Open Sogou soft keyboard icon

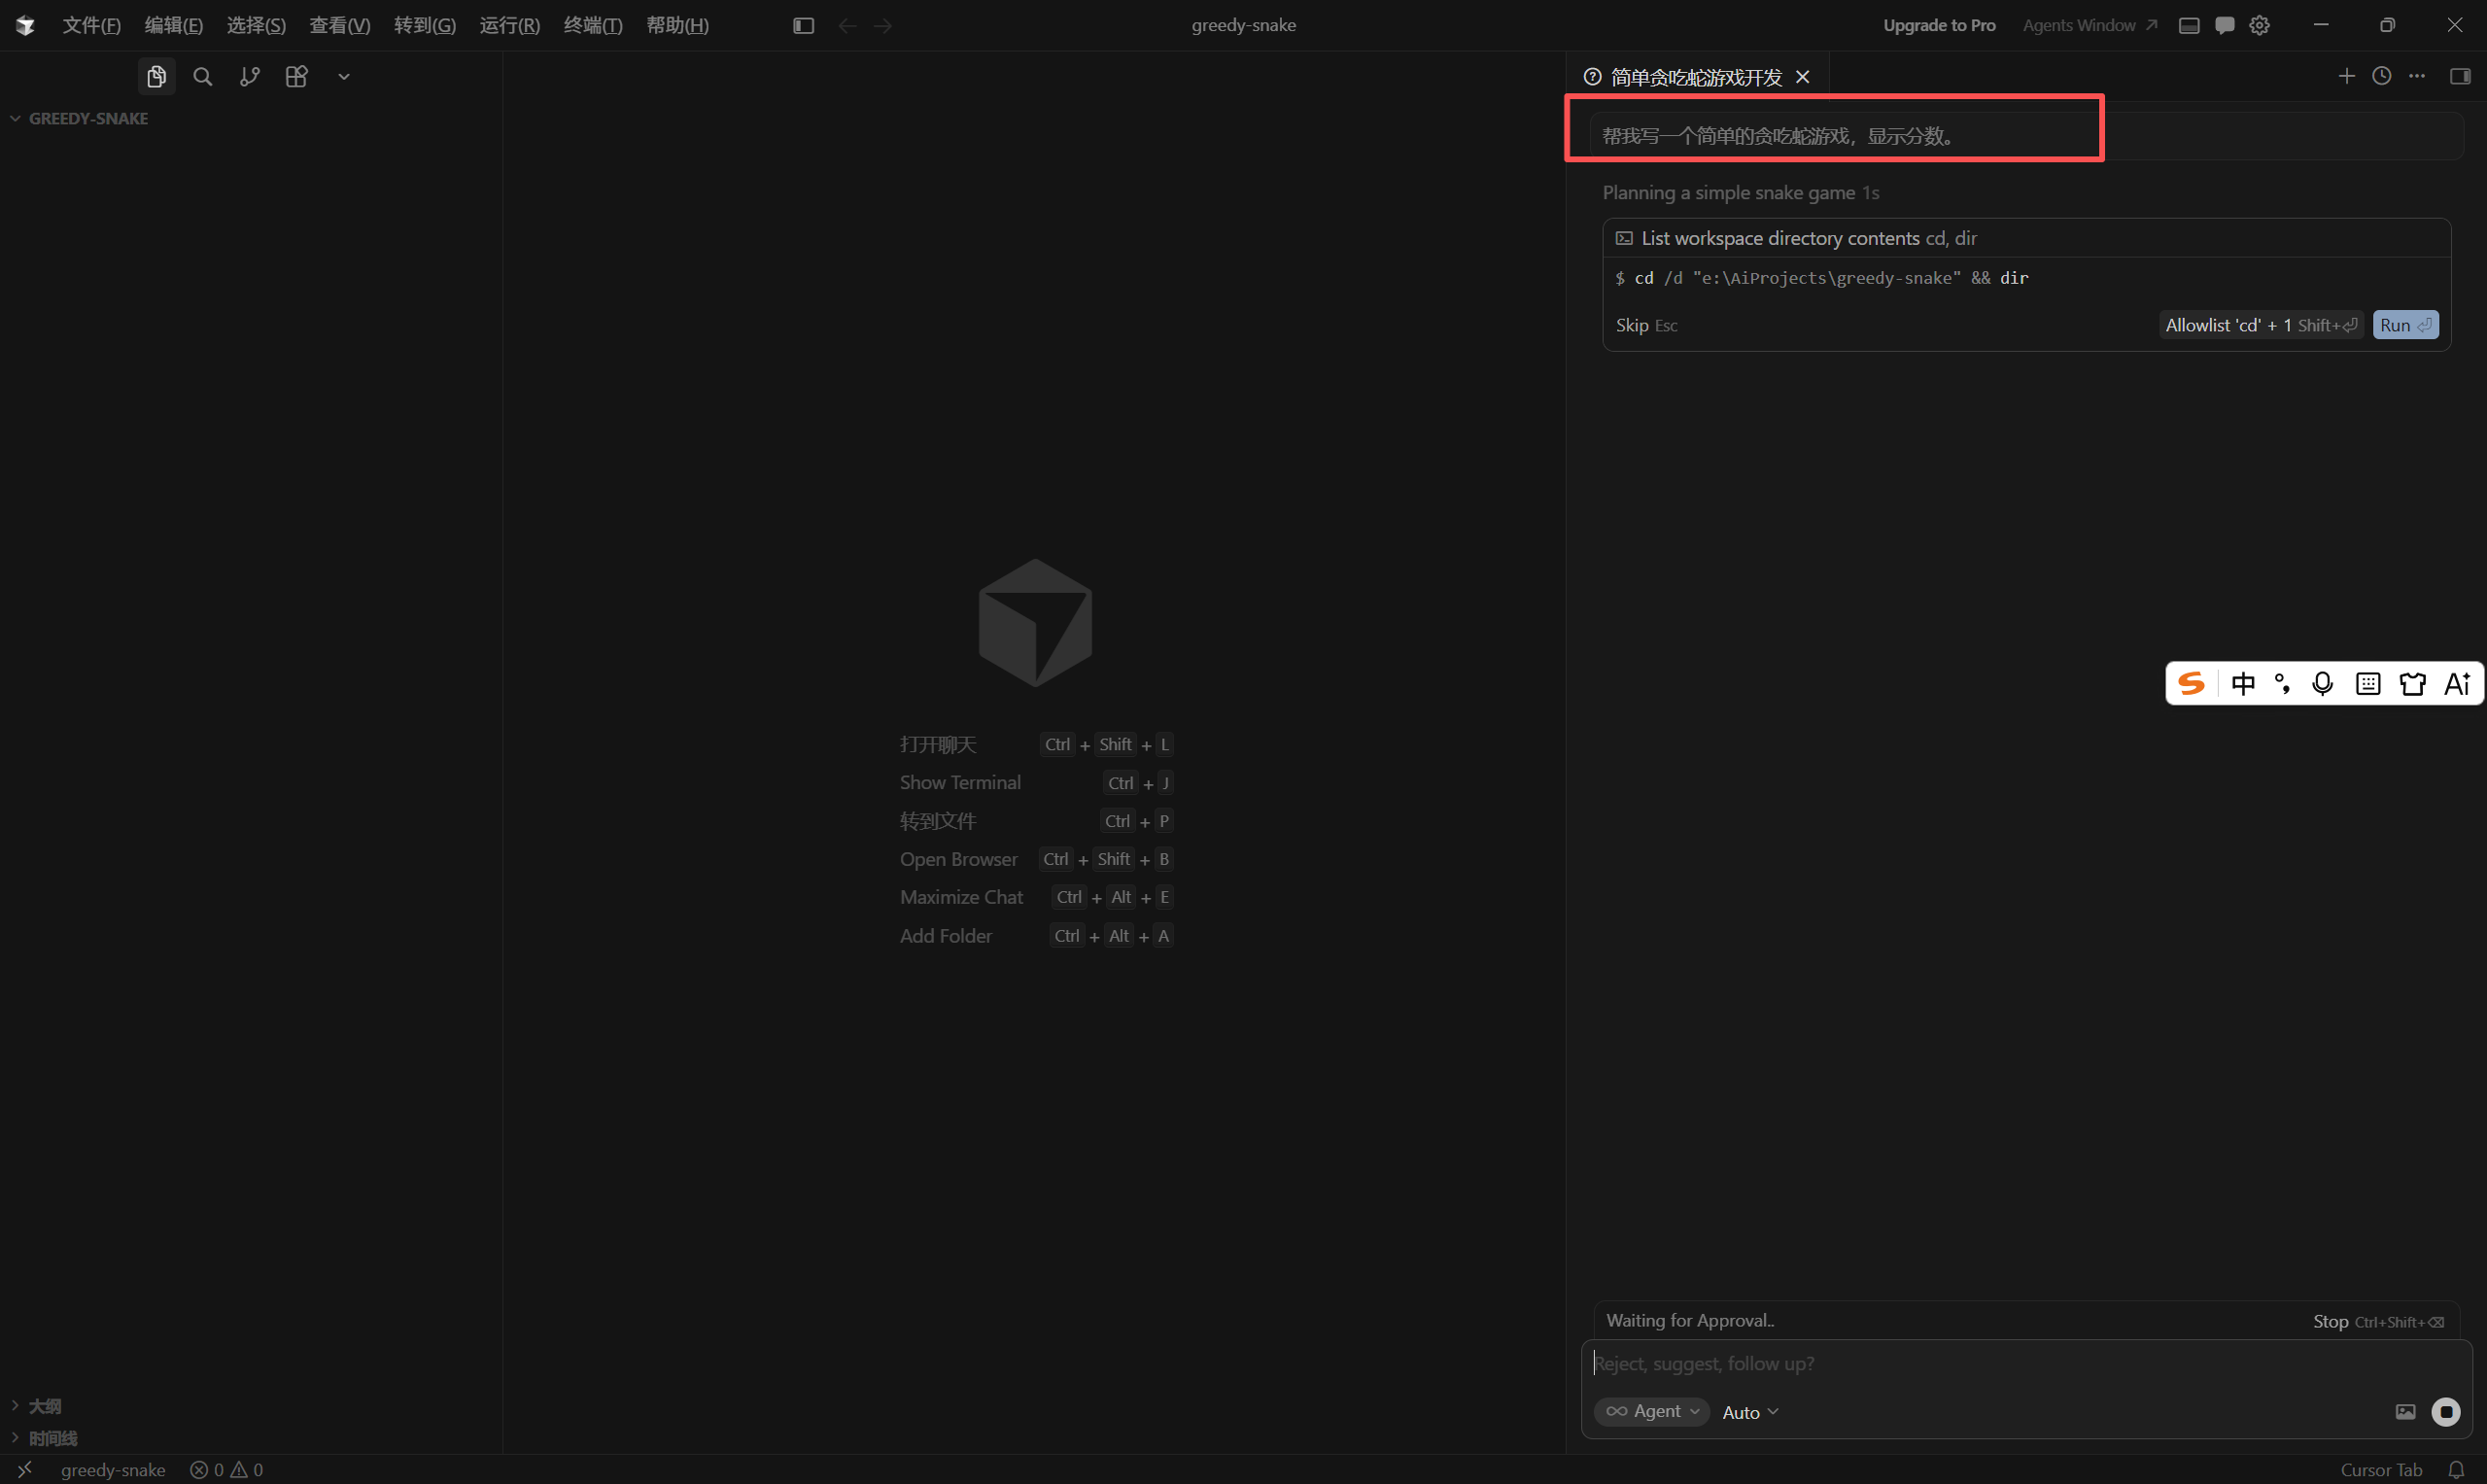[2367, 683]
